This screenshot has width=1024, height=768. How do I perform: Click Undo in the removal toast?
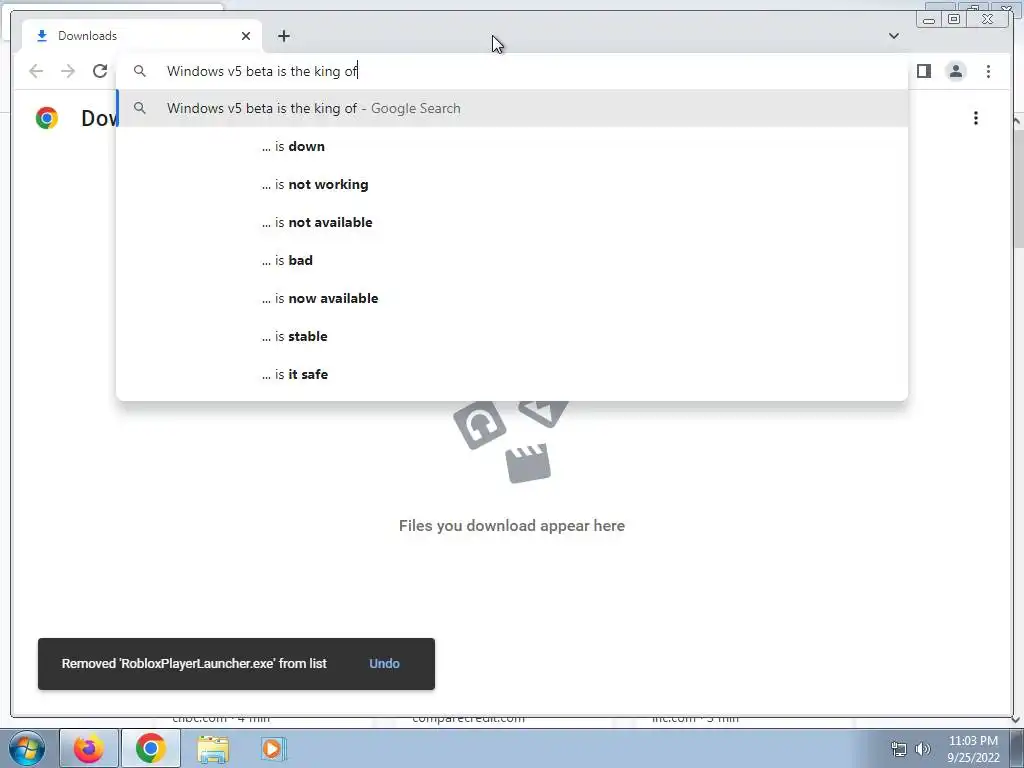coord(384,664)
